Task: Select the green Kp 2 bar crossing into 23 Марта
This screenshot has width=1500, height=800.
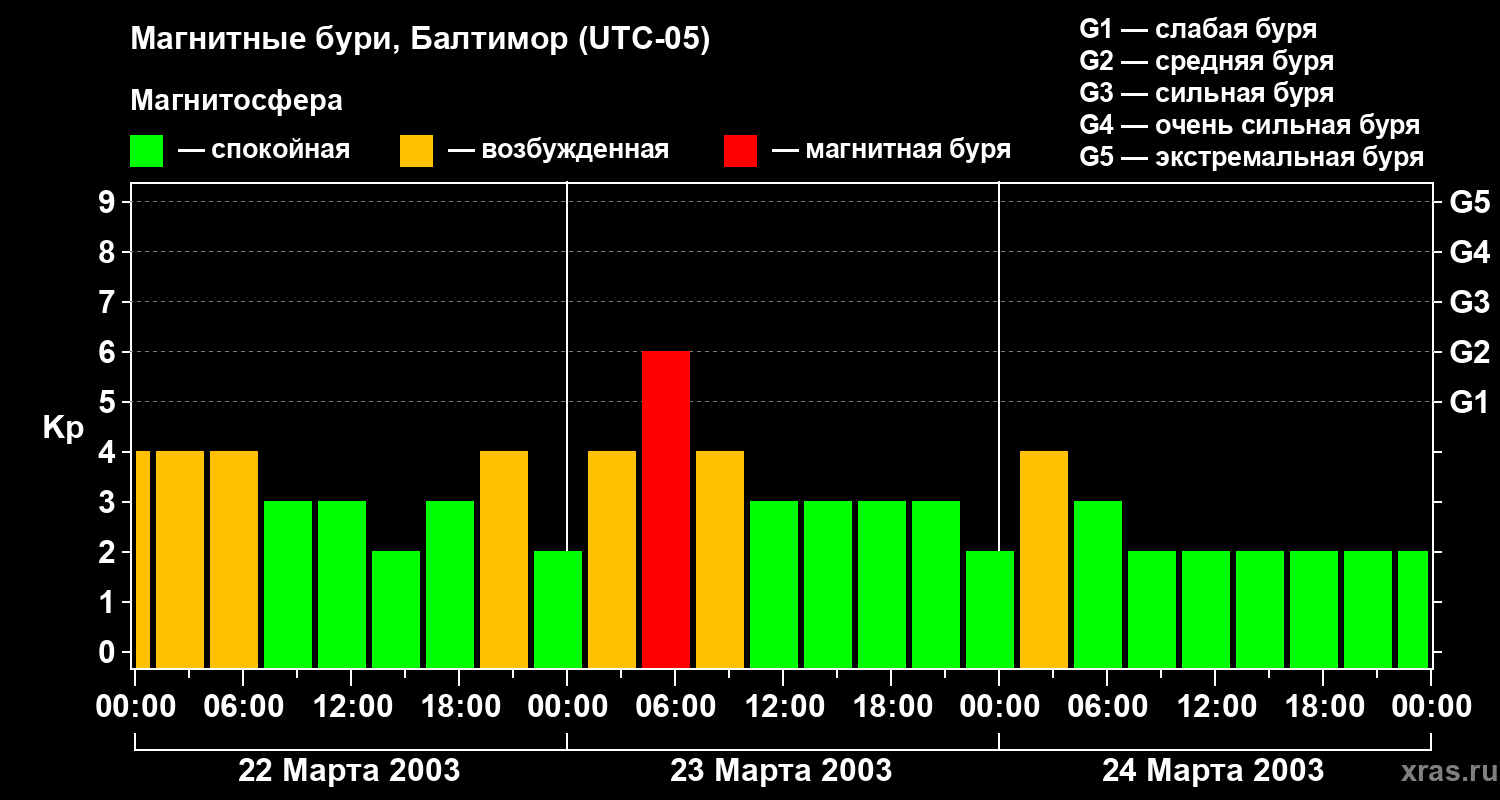Action: [x=558, y=609]
